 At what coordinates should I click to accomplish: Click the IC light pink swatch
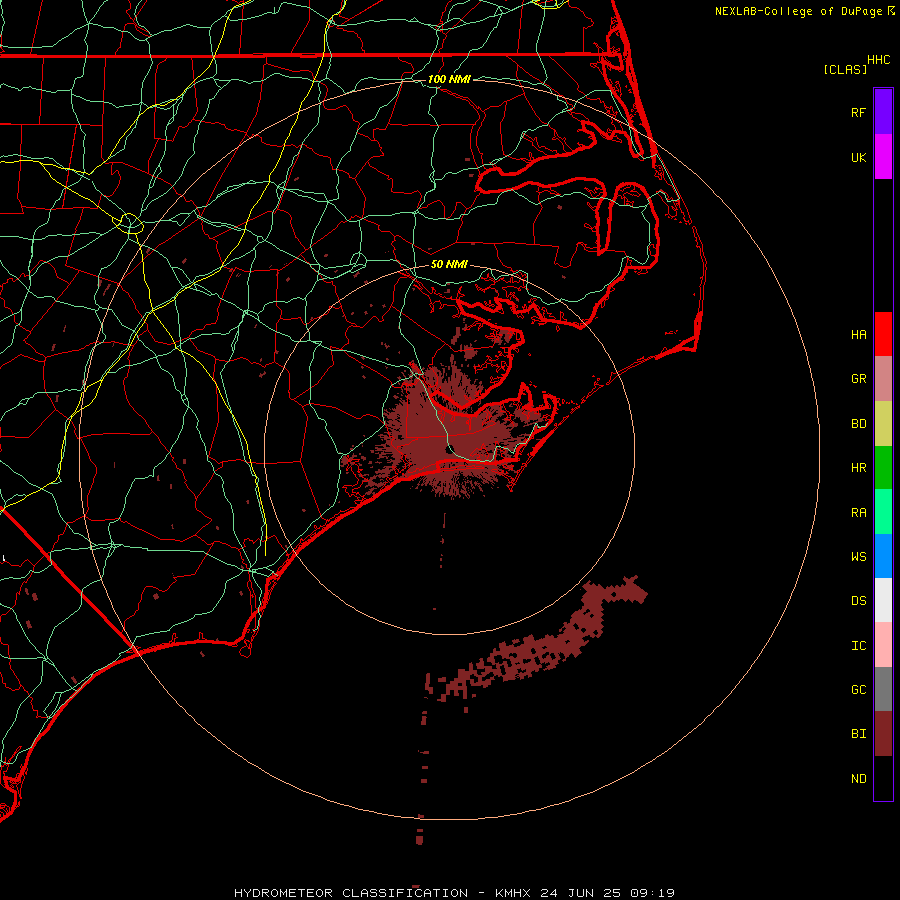(x=883, y=645)
